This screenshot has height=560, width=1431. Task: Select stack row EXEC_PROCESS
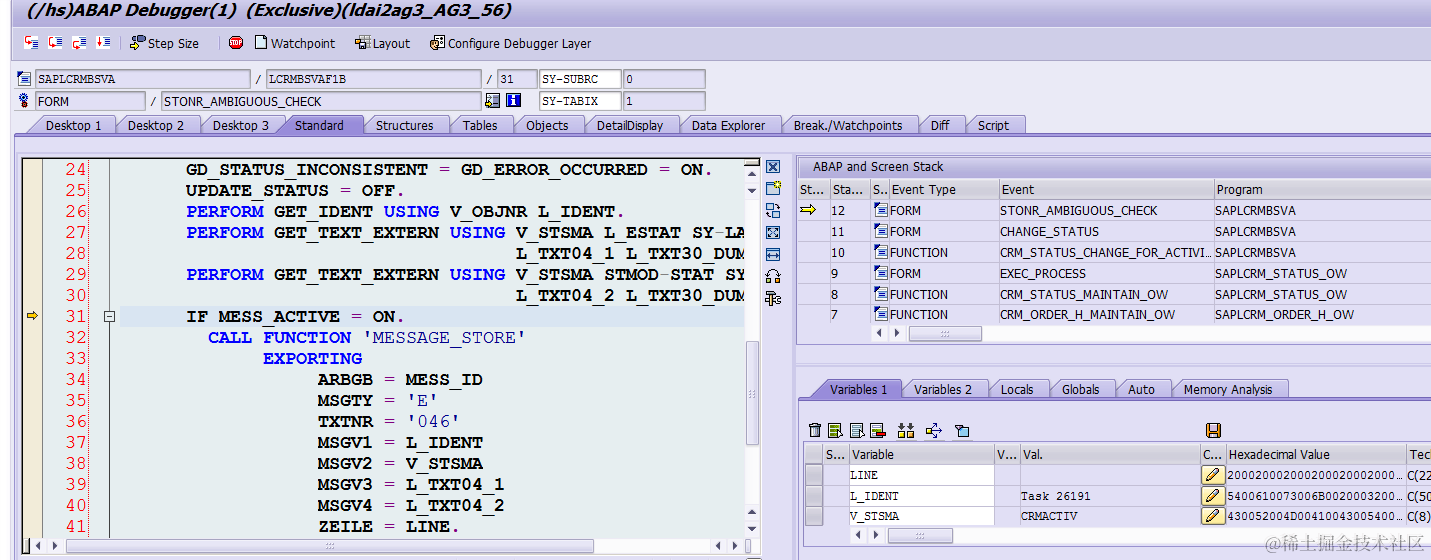pos(1114,273)
